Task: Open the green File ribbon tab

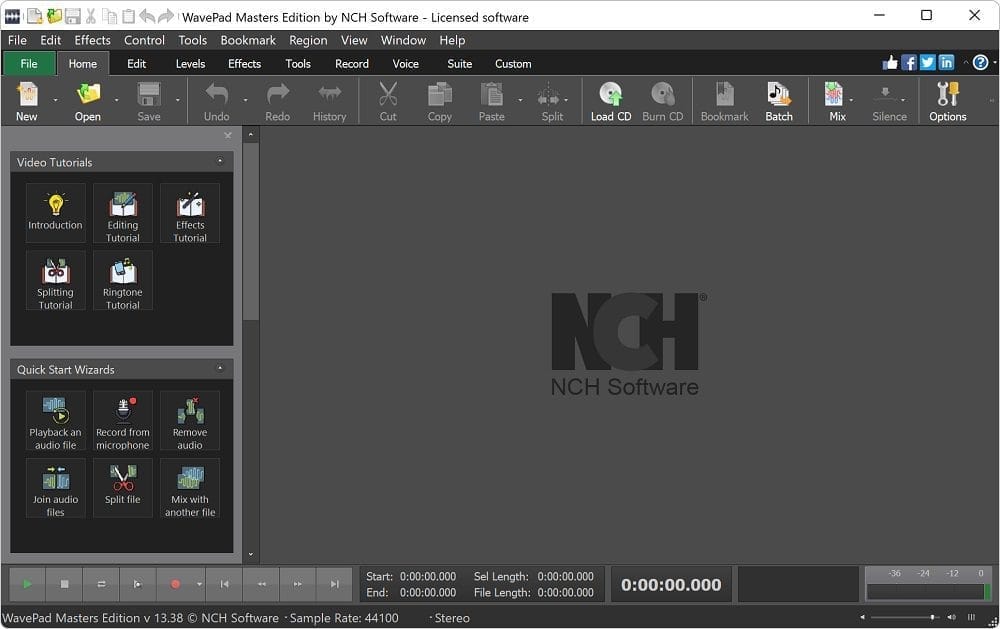Action: coord(29,64)
